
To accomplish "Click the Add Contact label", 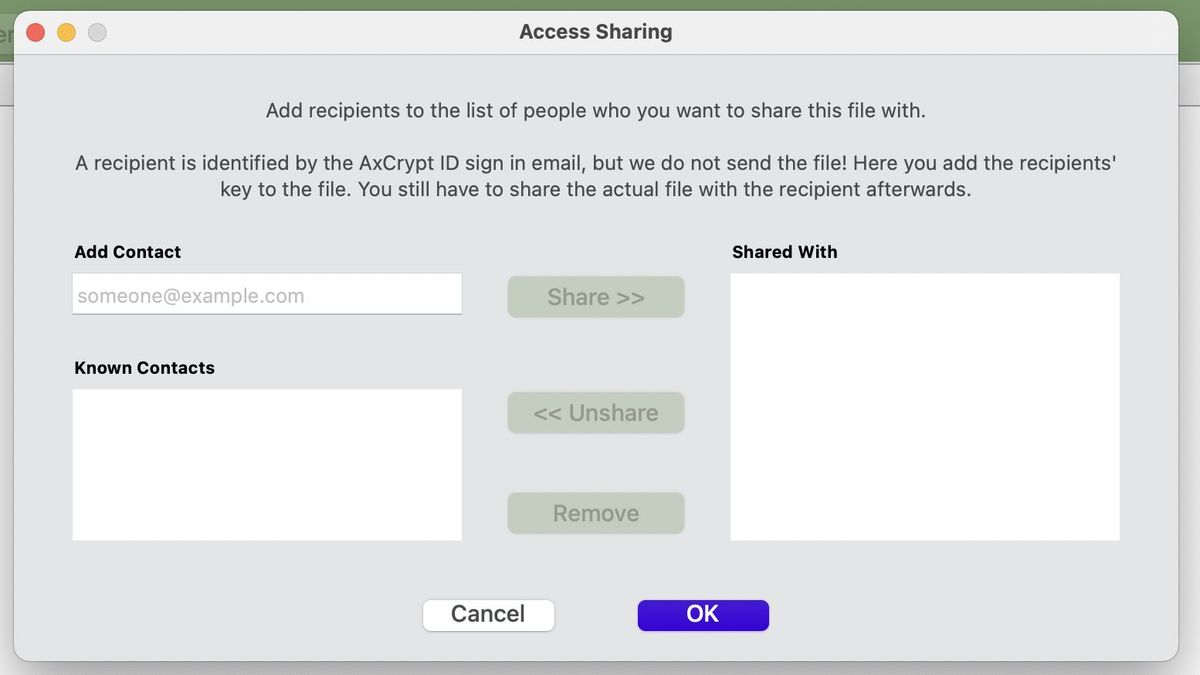I will [x=127, y=252].
